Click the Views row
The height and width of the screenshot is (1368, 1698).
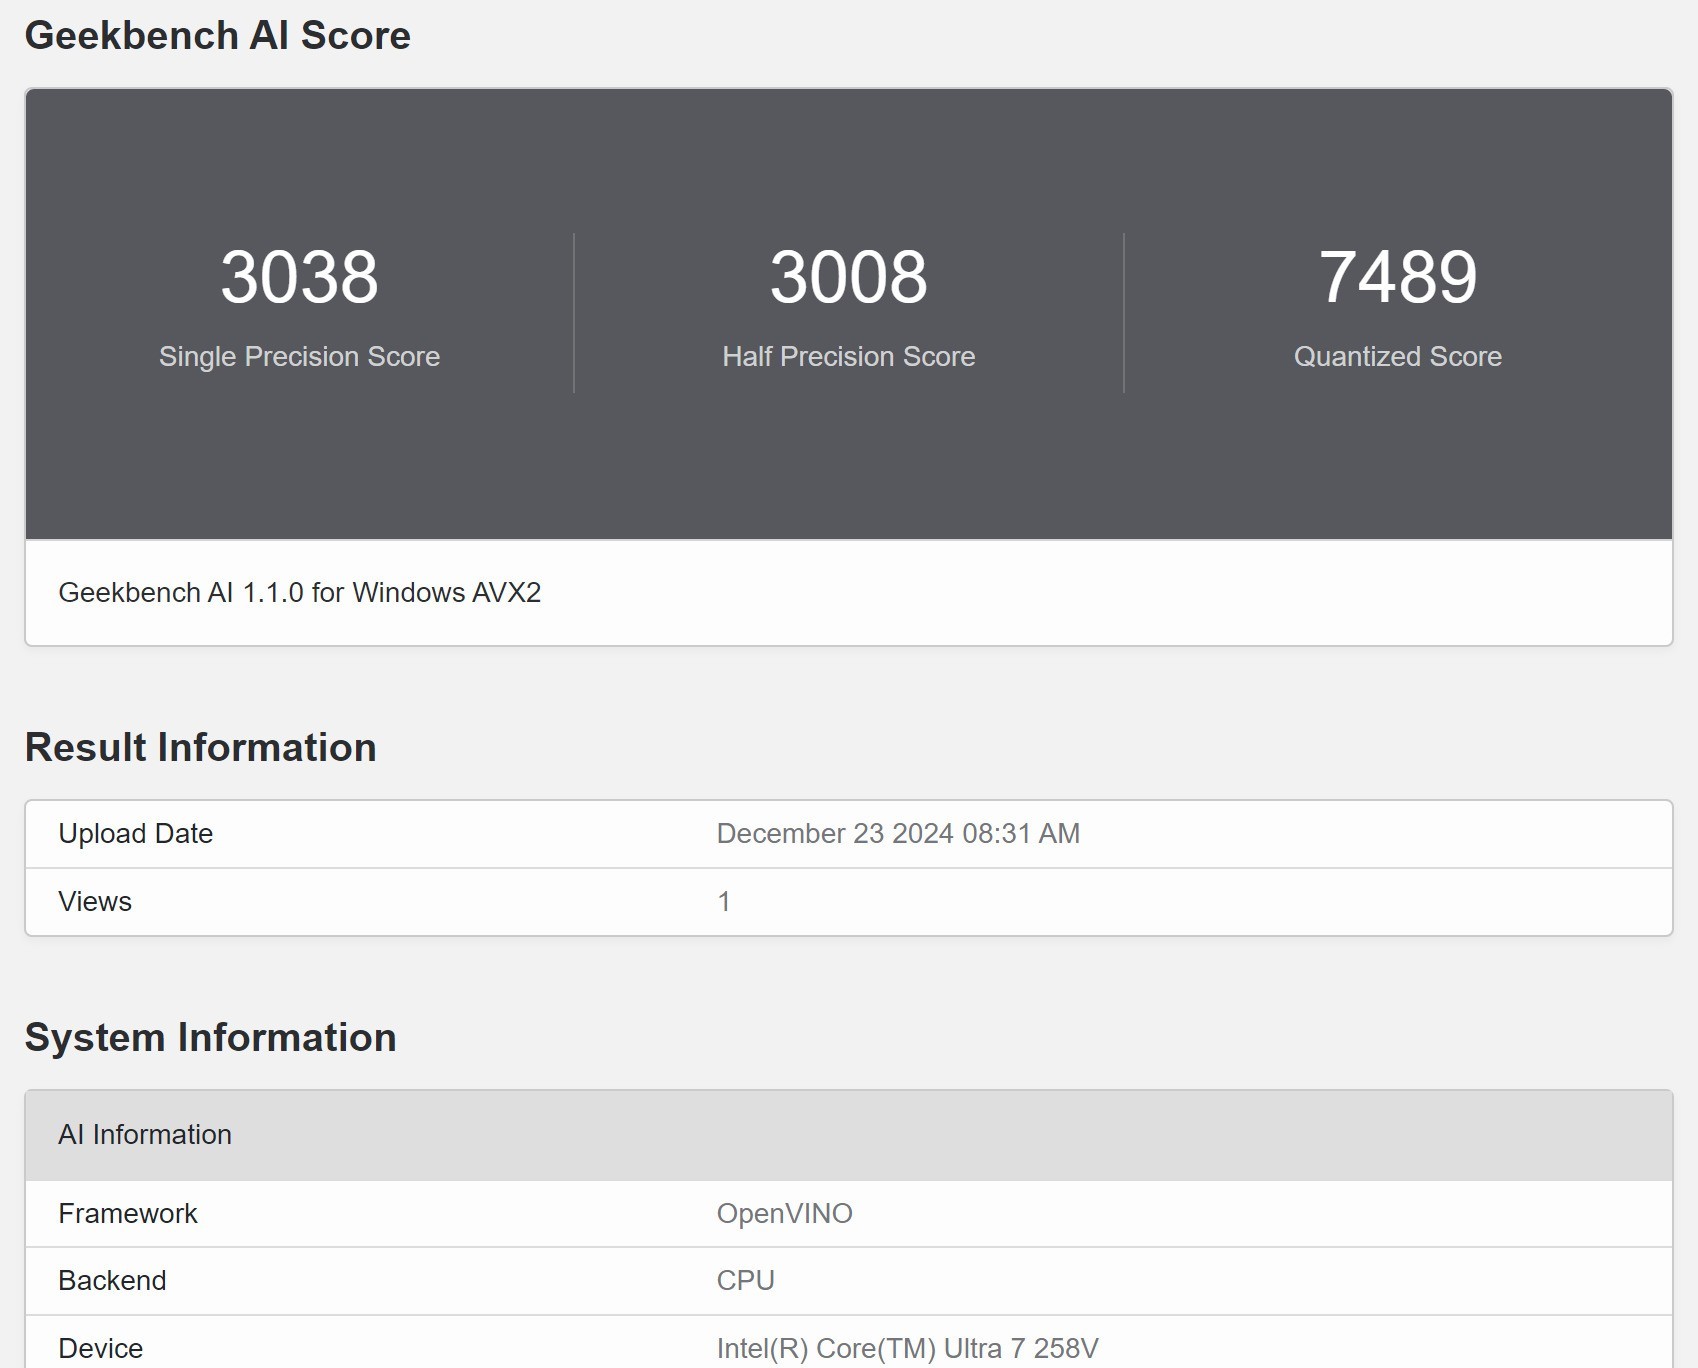(x=96, y=901)
